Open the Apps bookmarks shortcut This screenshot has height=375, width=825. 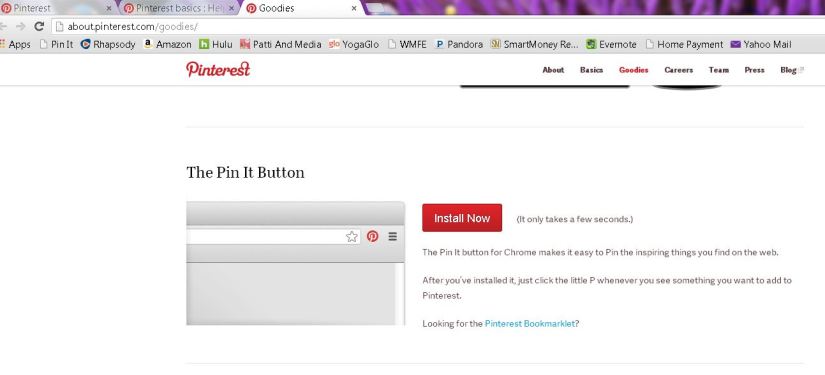coord(16,45)
